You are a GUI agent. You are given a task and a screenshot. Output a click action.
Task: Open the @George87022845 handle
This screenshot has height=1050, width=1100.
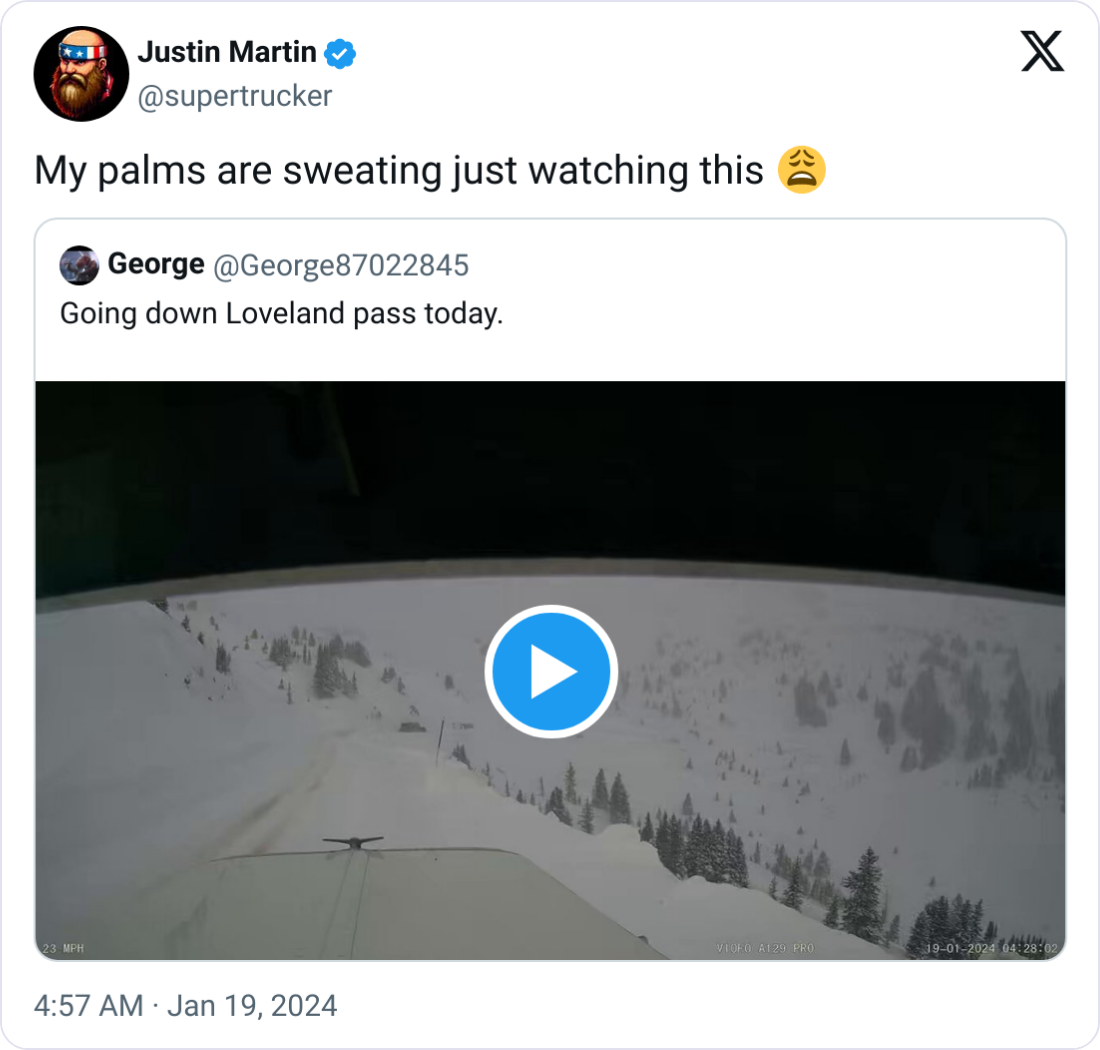pos(340,265)
